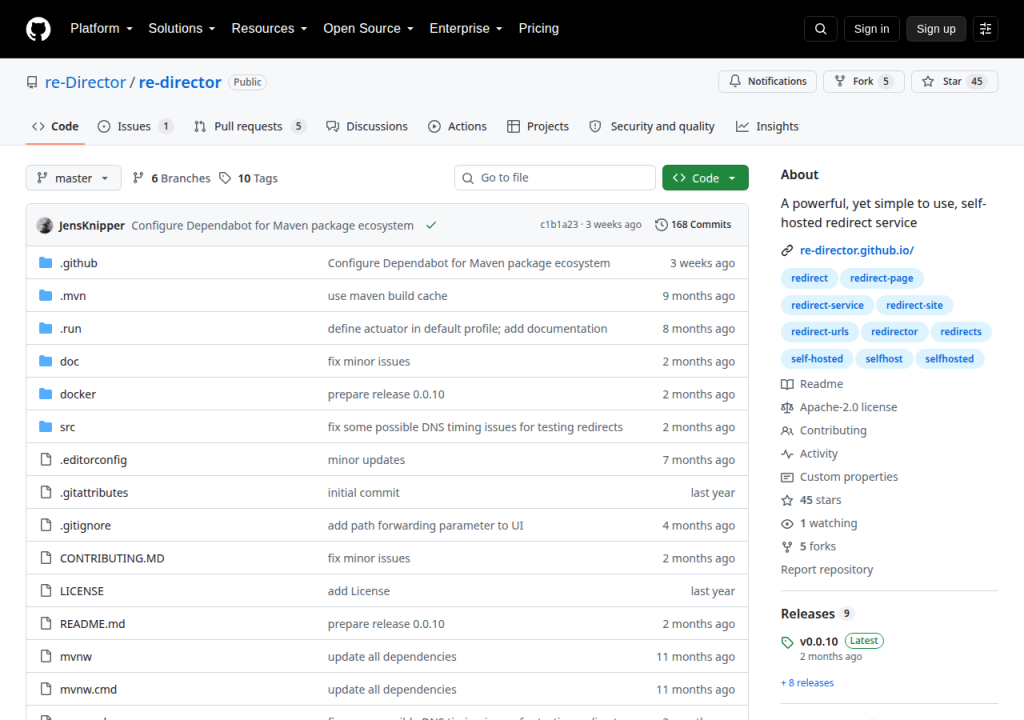Image resolution: width=1024 pixels, height=720 pixels.
Task: Open the search magnifier button
Action: pyautogui.click(x=820, y=29)
